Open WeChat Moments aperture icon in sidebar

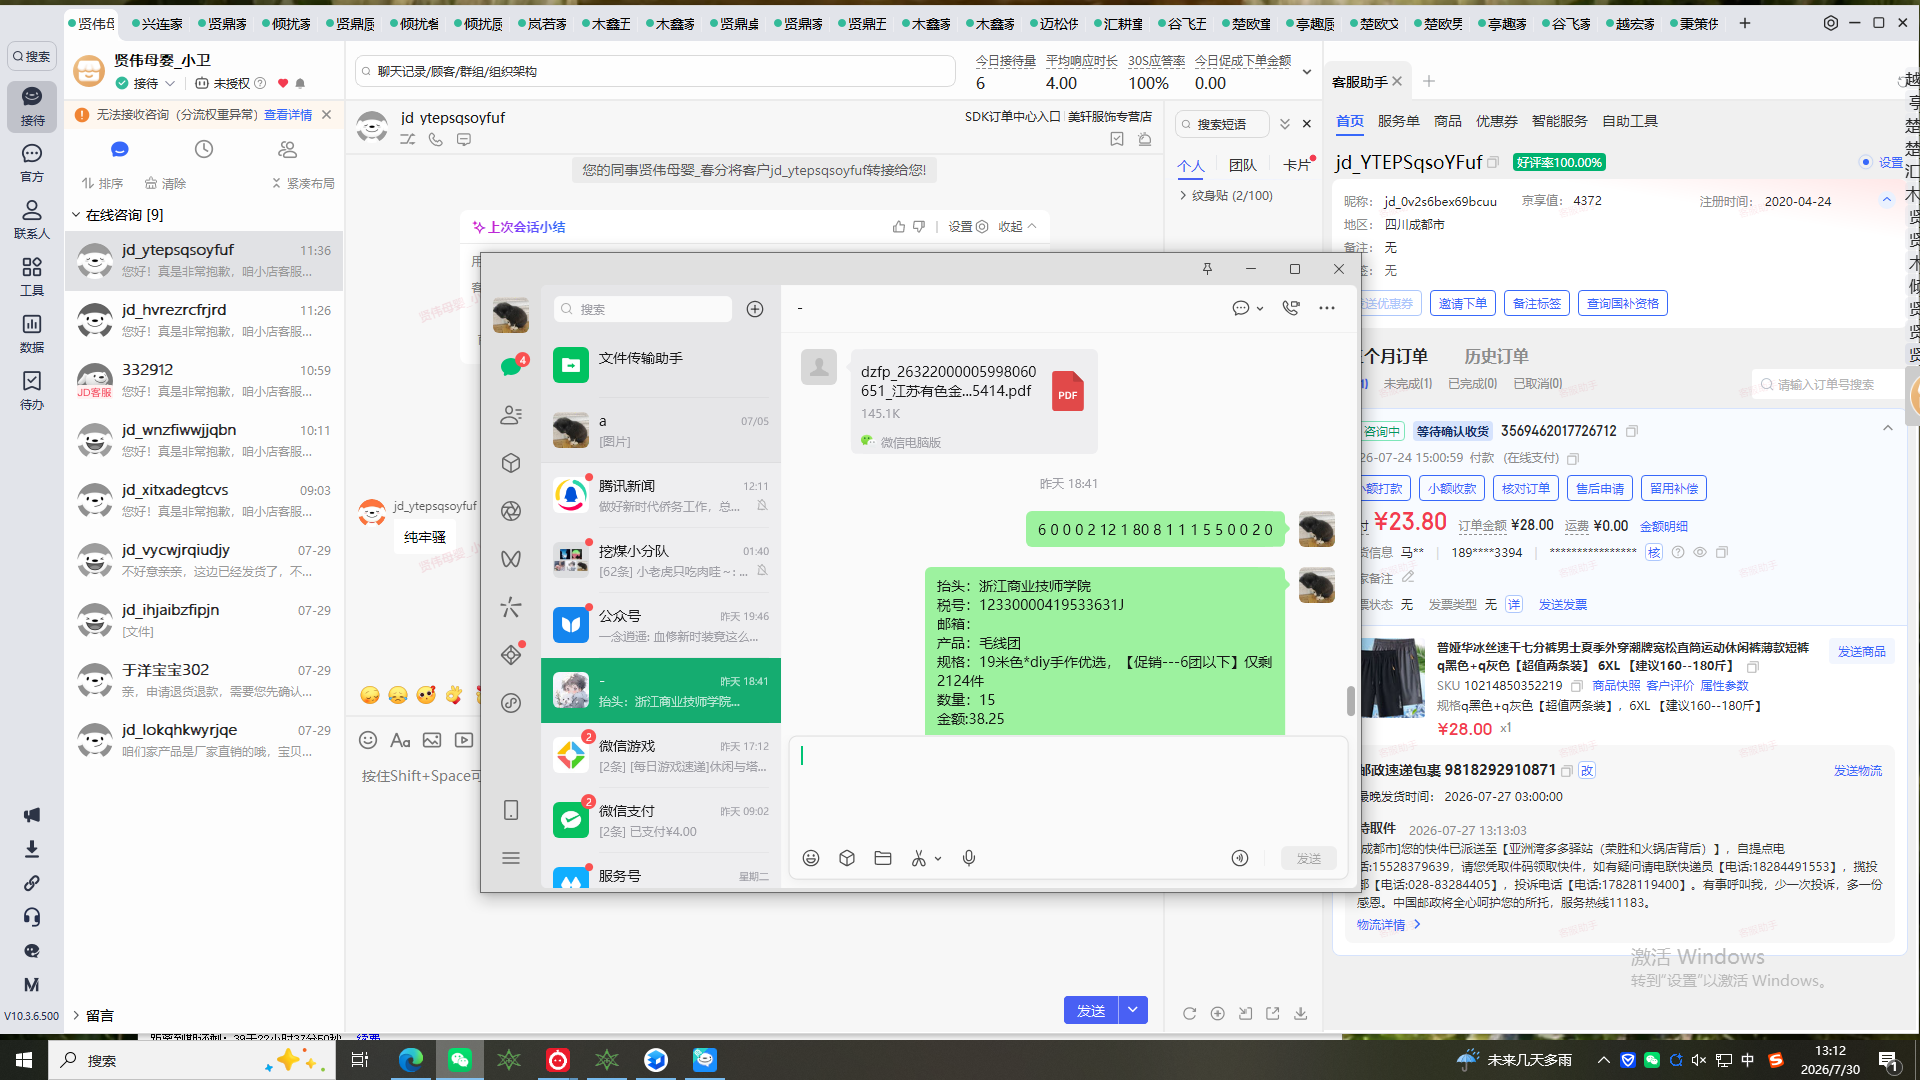pos(511,511)
